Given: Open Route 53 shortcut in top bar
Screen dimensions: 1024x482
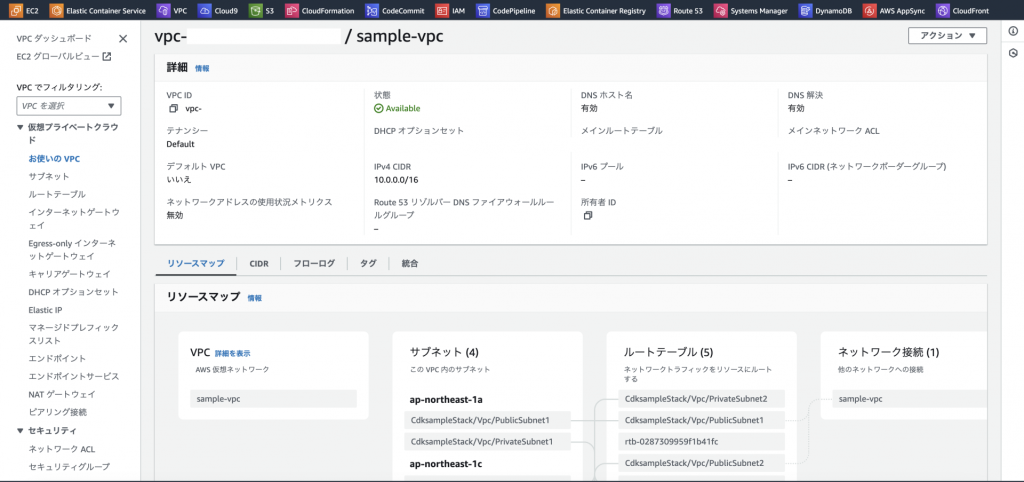Looking at the screenshot, I should 664,11.
